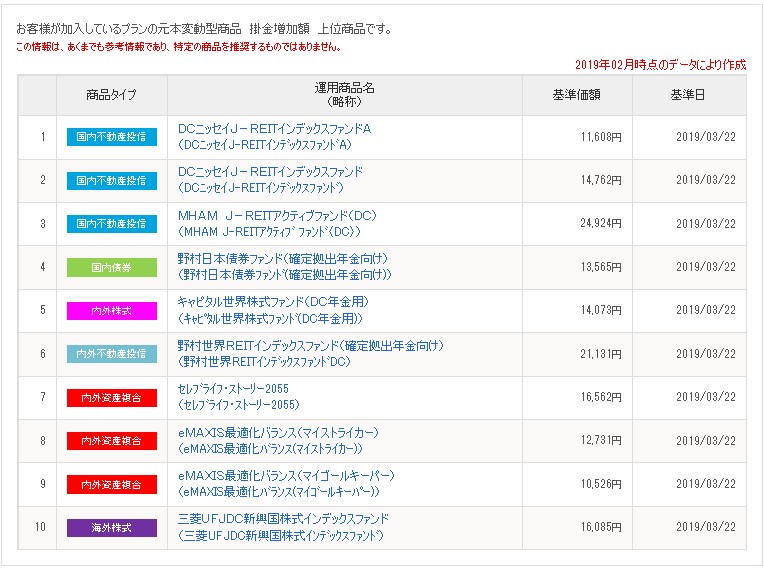
Task: Select date 2019/03/22 in row 1
Action: point(706,137)
